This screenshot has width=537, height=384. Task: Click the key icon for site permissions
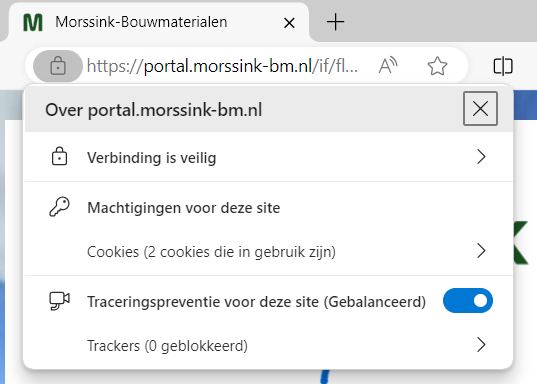(59, 207)
